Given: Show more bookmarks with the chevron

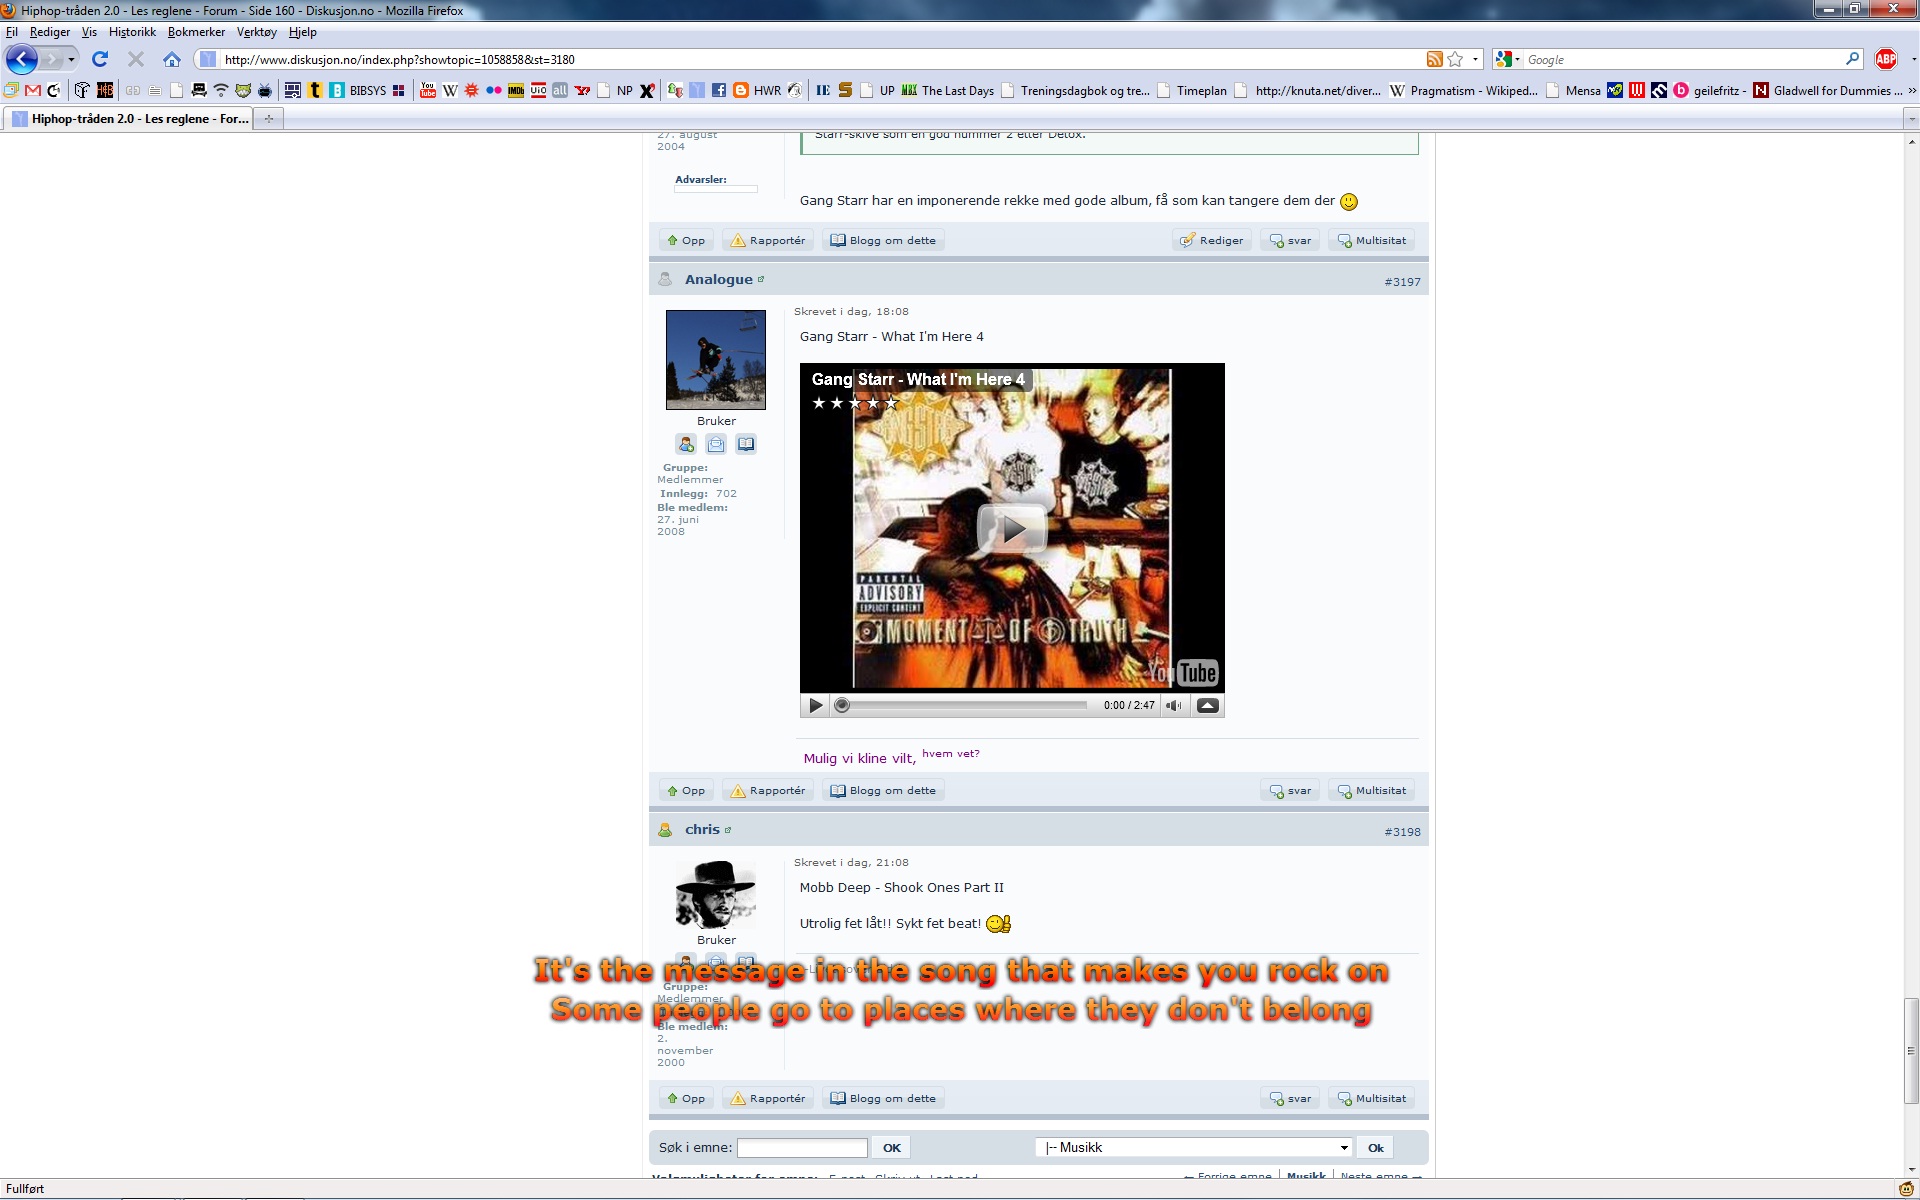Looking at the screenshot, I should pos(1911,90).
